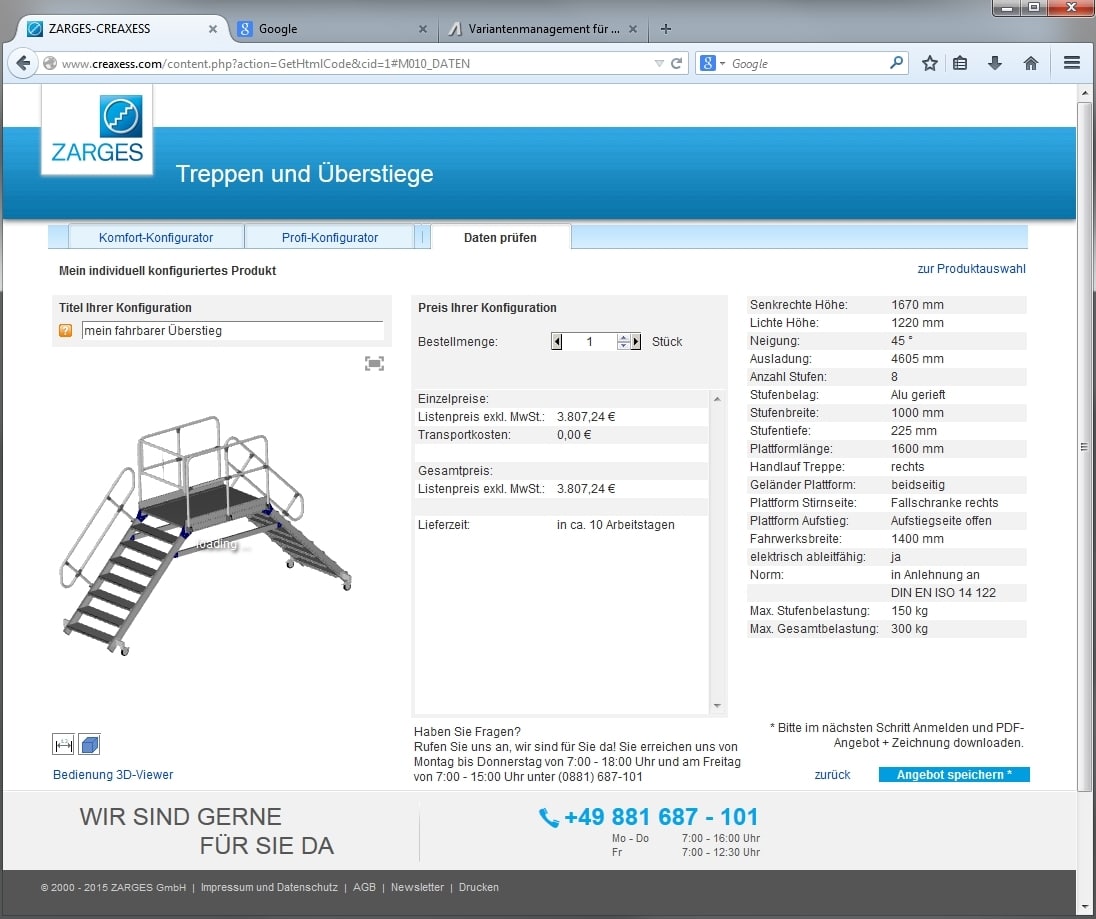Open the Komfort-Konfigurator tab

[156, 238]
